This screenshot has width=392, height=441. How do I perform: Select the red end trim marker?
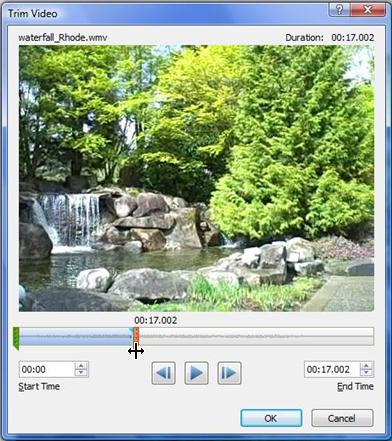click(136, 335)
